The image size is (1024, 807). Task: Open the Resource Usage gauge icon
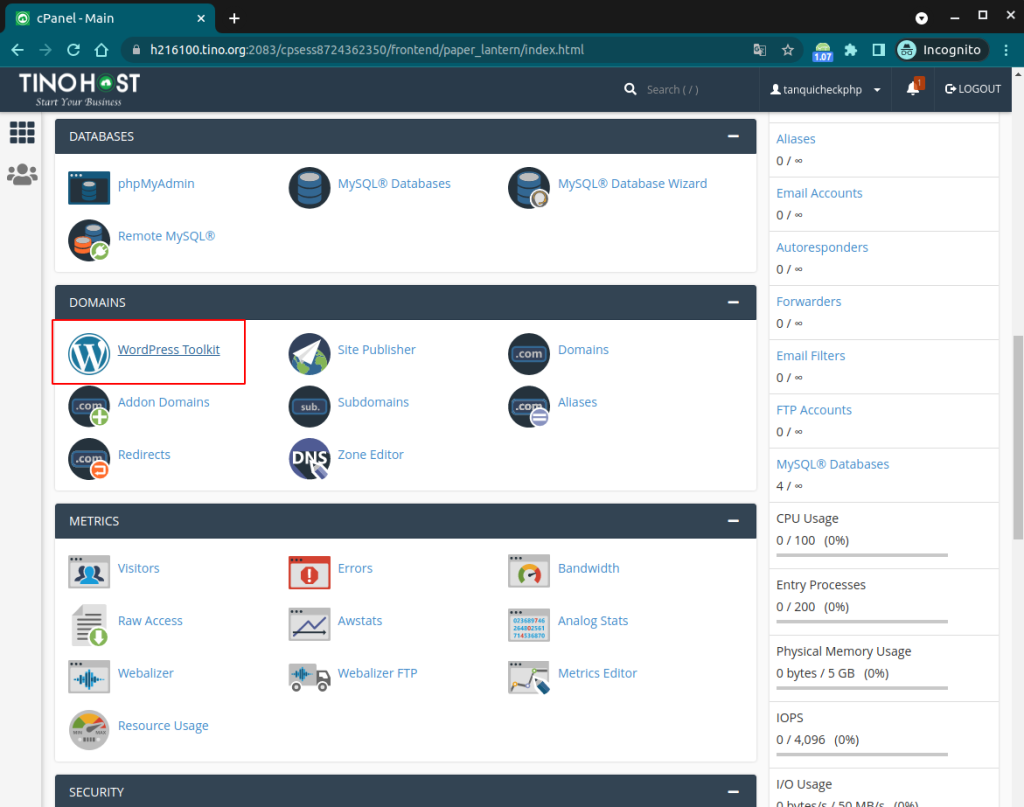[89, 730]
